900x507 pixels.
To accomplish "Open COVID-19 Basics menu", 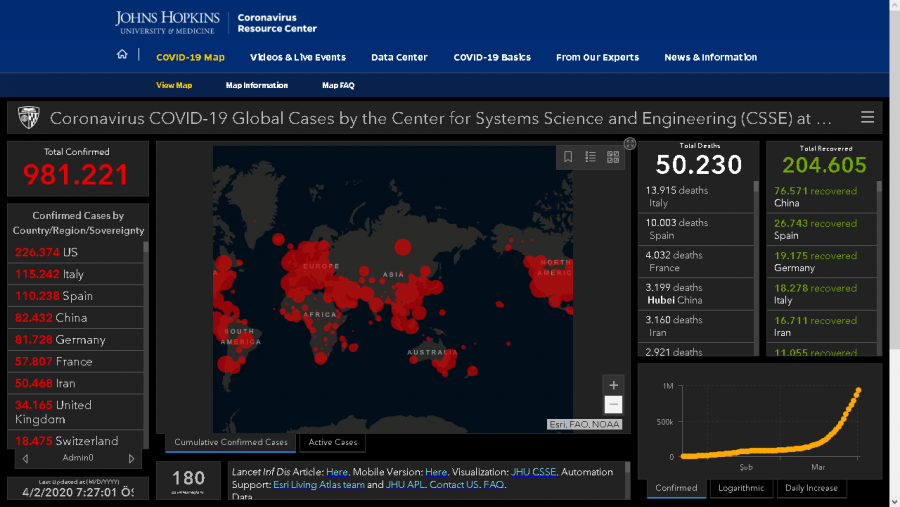I will (492, 57).
